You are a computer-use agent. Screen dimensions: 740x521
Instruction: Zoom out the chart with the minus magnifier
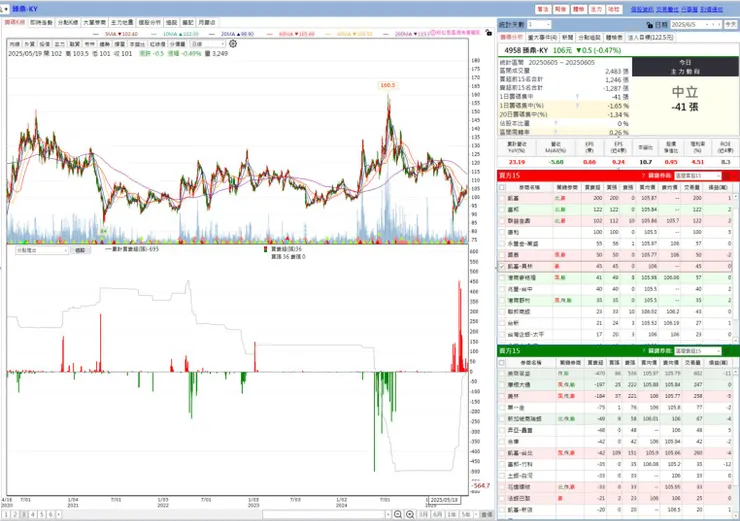coord(397,514)
